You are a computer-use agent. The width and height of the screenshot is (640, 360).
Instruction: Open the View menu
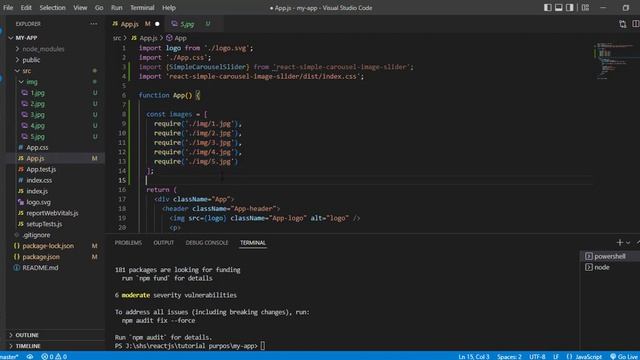(x=80, y=8)
